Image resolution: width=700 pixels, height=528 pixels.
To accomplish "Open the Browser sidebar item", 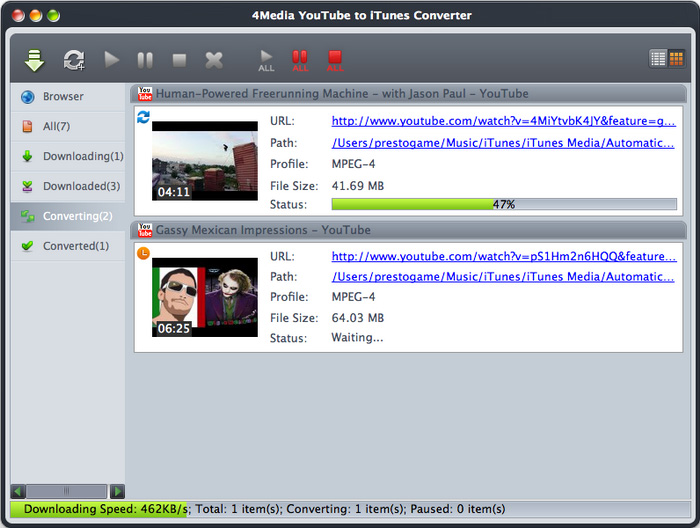I will 63,97.
